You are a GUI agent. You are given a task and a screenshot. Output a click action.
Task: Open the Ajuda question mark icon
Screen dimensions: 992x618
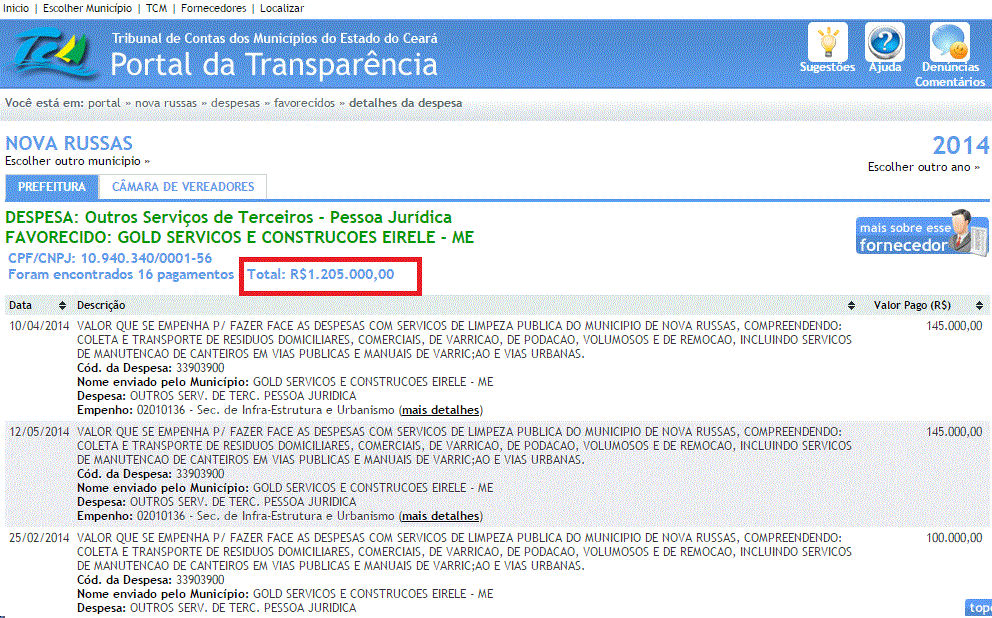[x=884, y=42]
